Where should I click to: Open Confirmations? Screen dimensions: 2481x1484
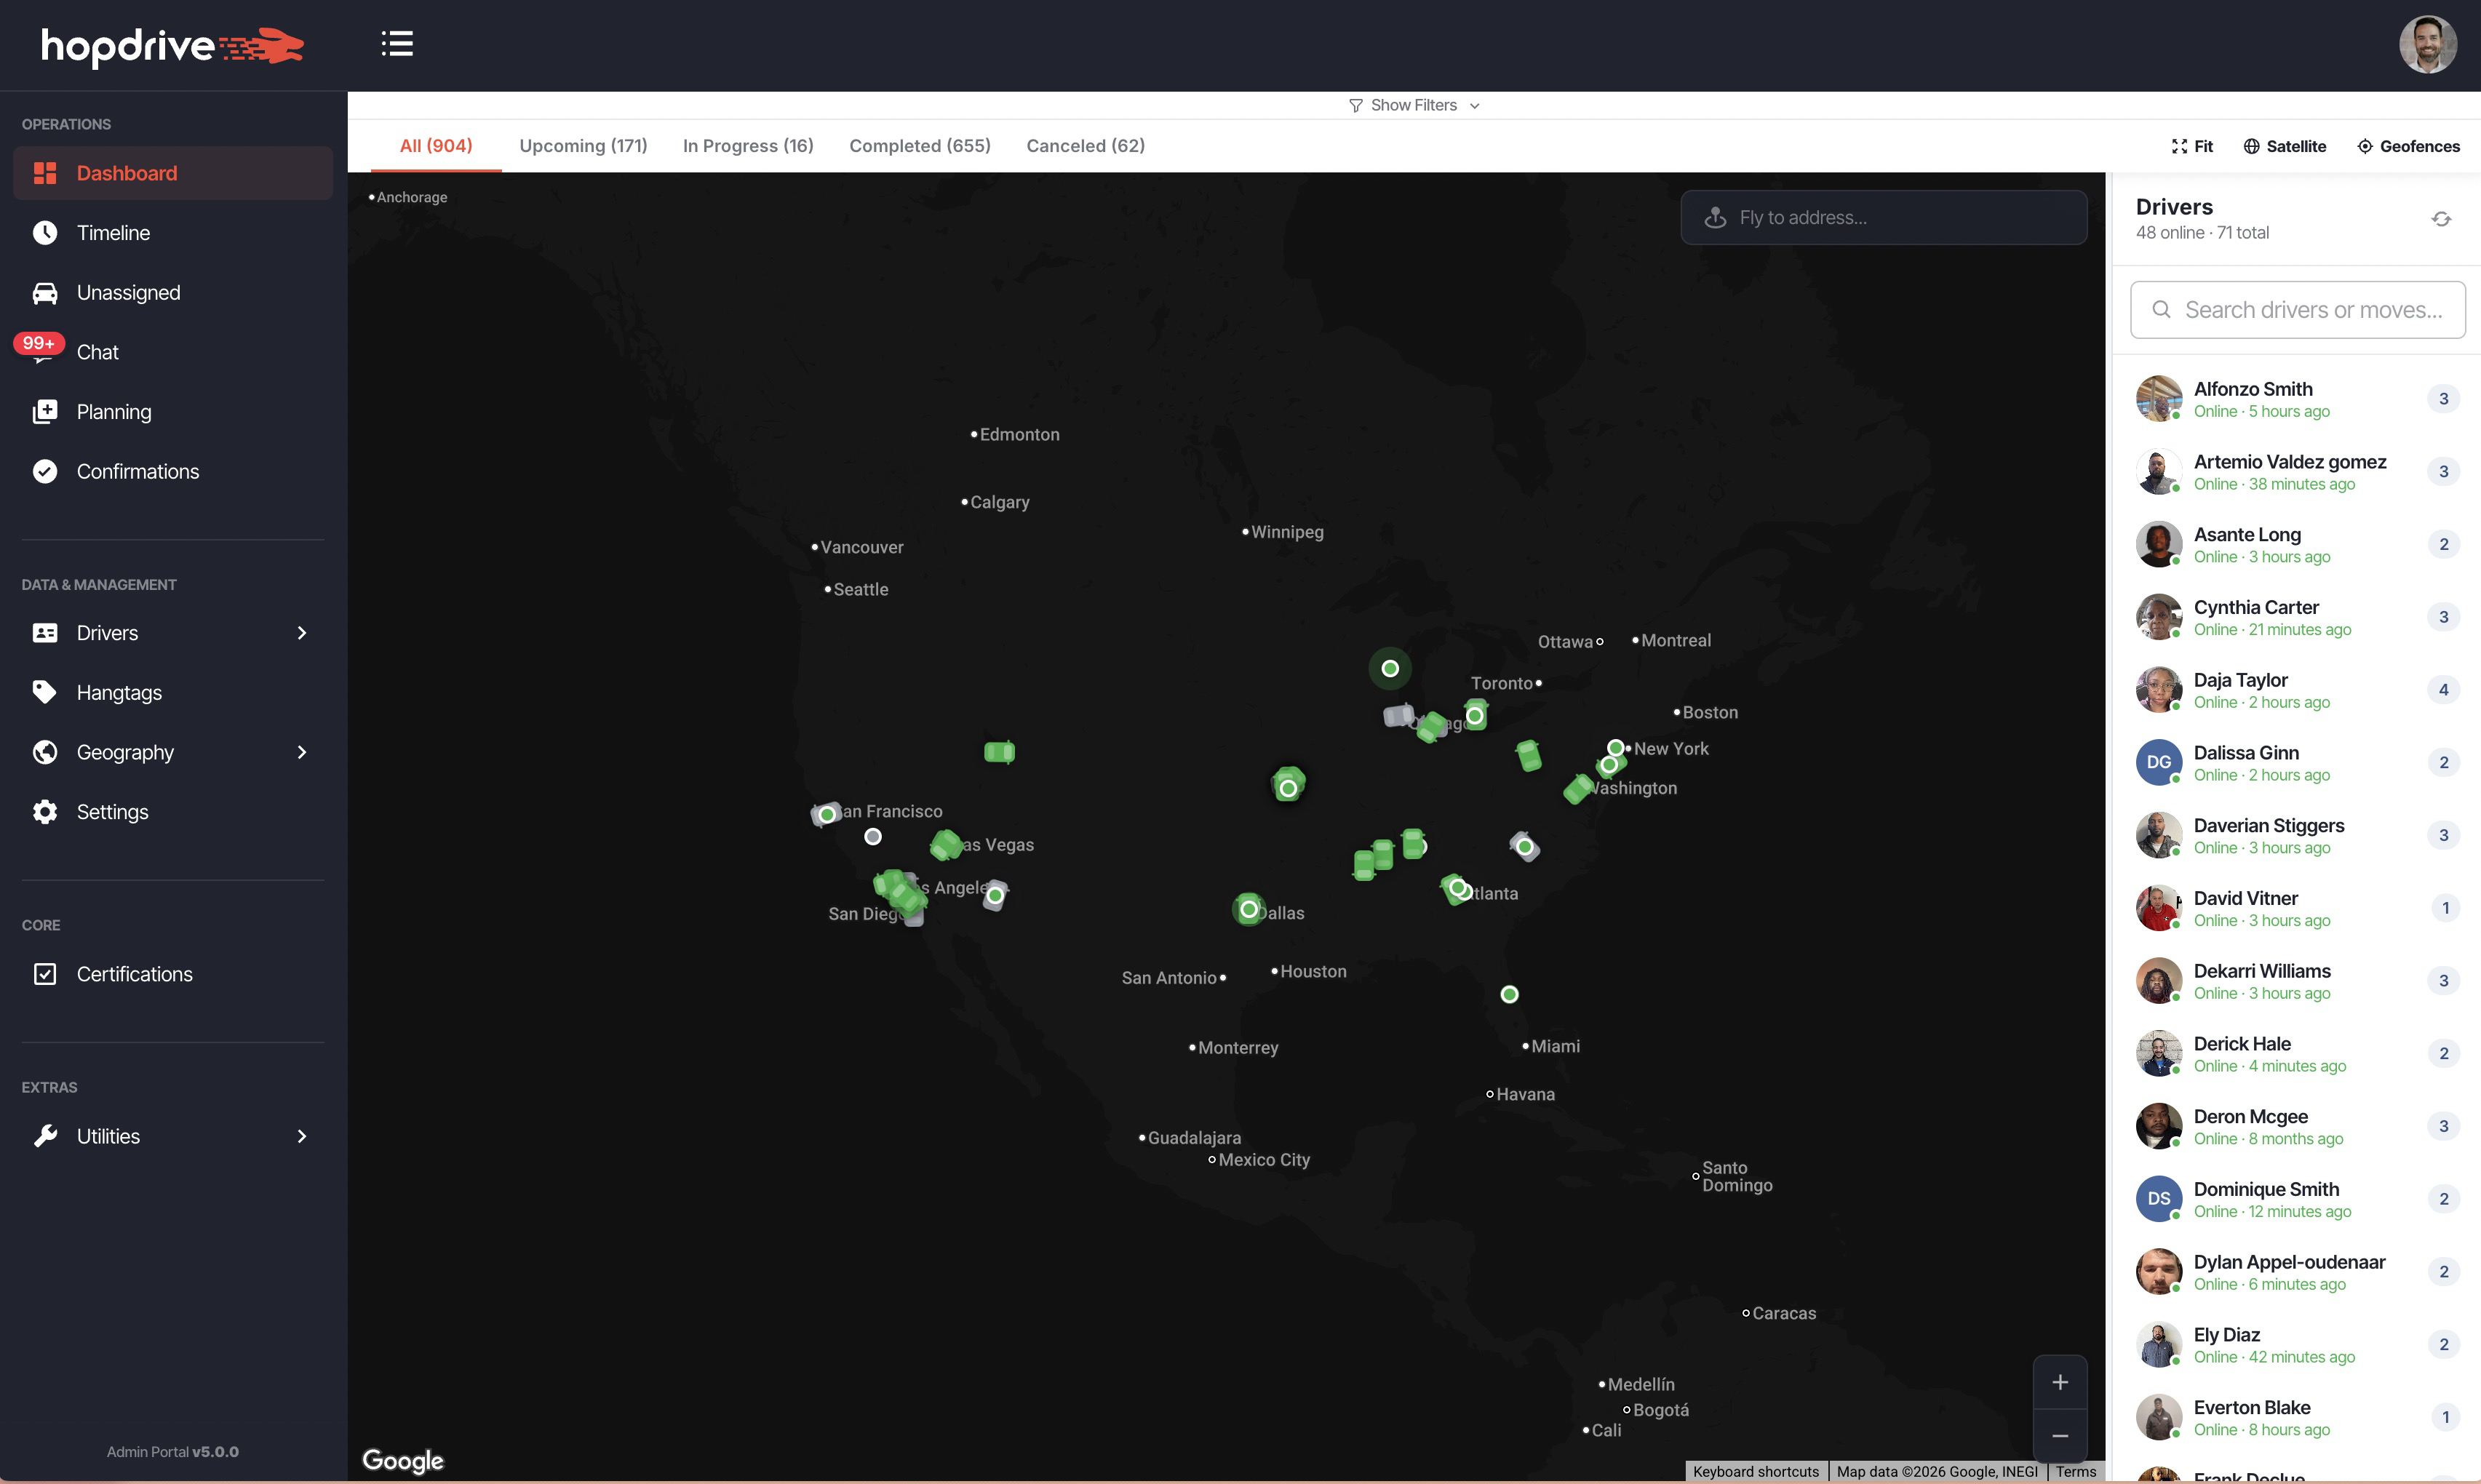click(138, 471)
